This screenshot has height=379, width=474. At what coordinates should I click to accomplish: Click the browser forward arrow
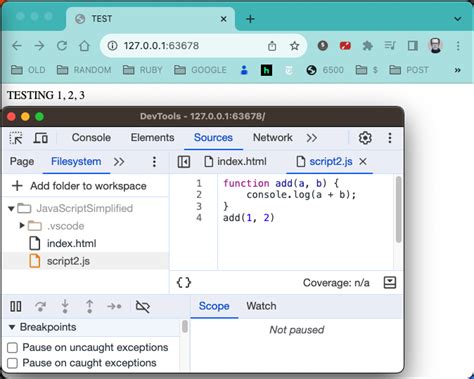click(39, 46)
